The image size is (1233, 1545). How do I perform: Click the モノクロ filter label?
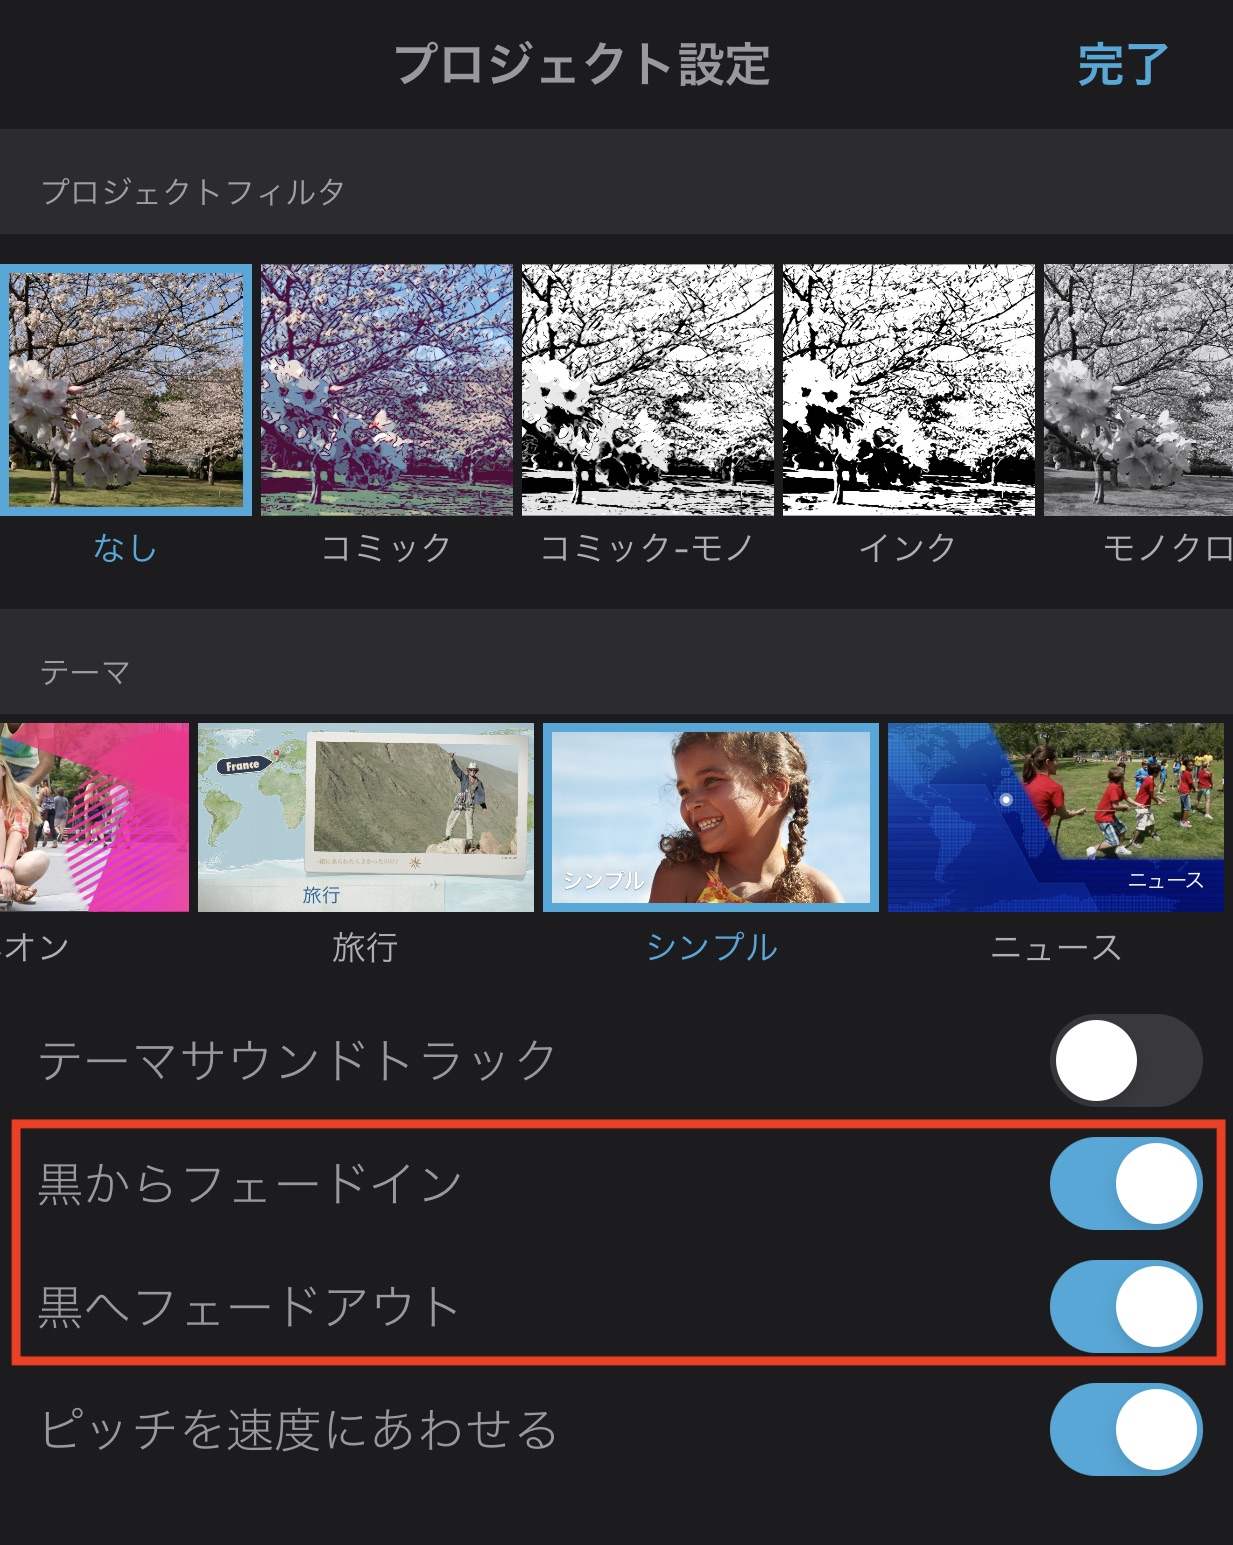[x=1167, y=548]
